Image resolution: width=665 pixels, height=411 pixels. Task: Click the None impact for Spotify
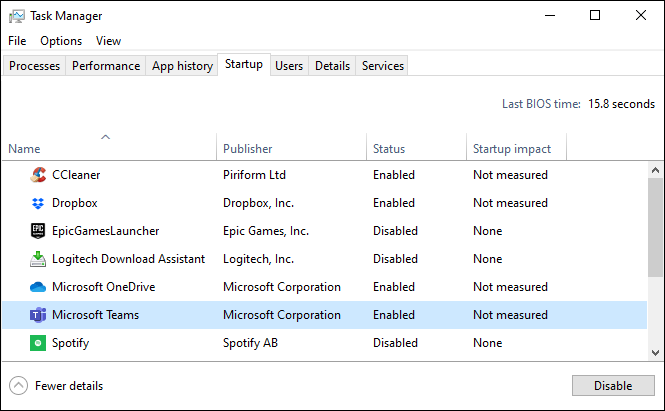click(x=488, y=343)
